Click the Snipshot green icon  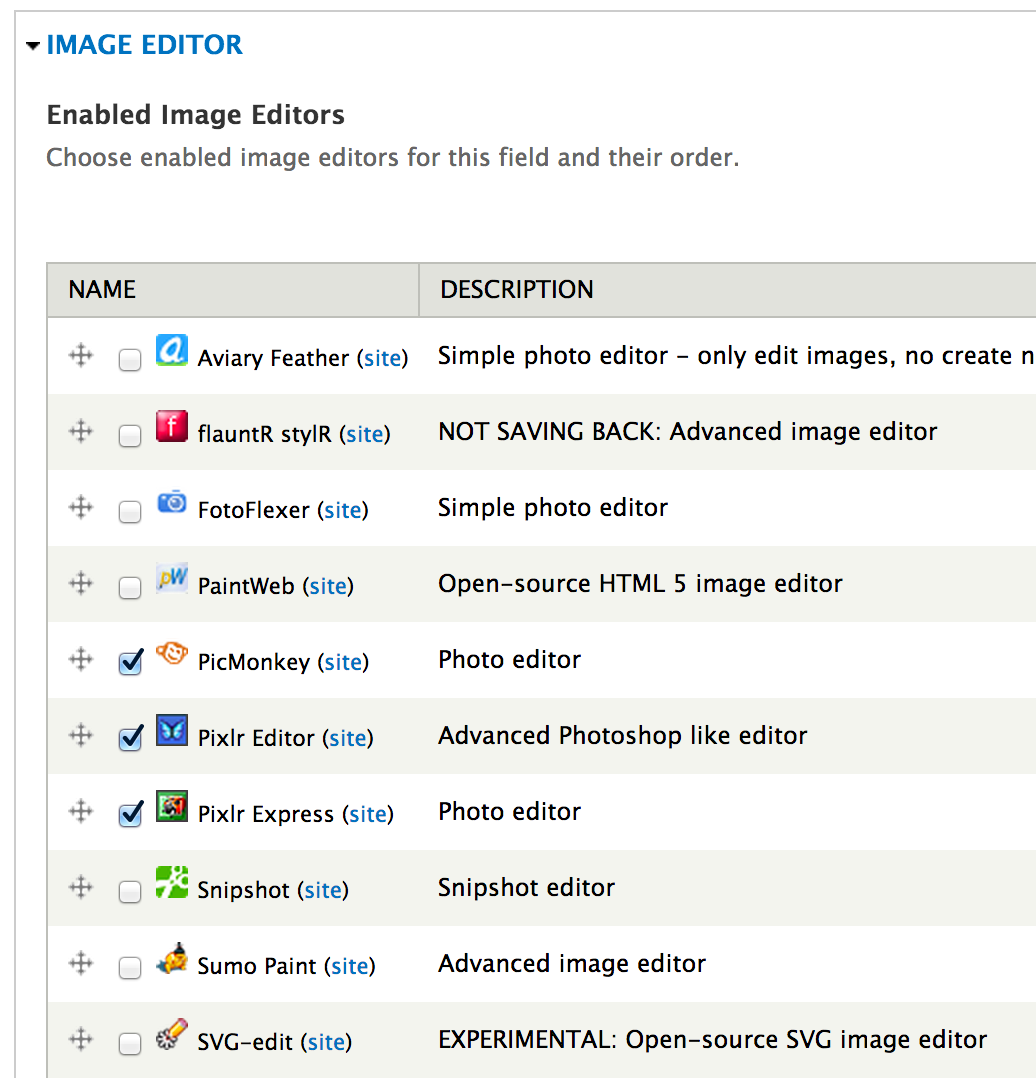point(172,882)
